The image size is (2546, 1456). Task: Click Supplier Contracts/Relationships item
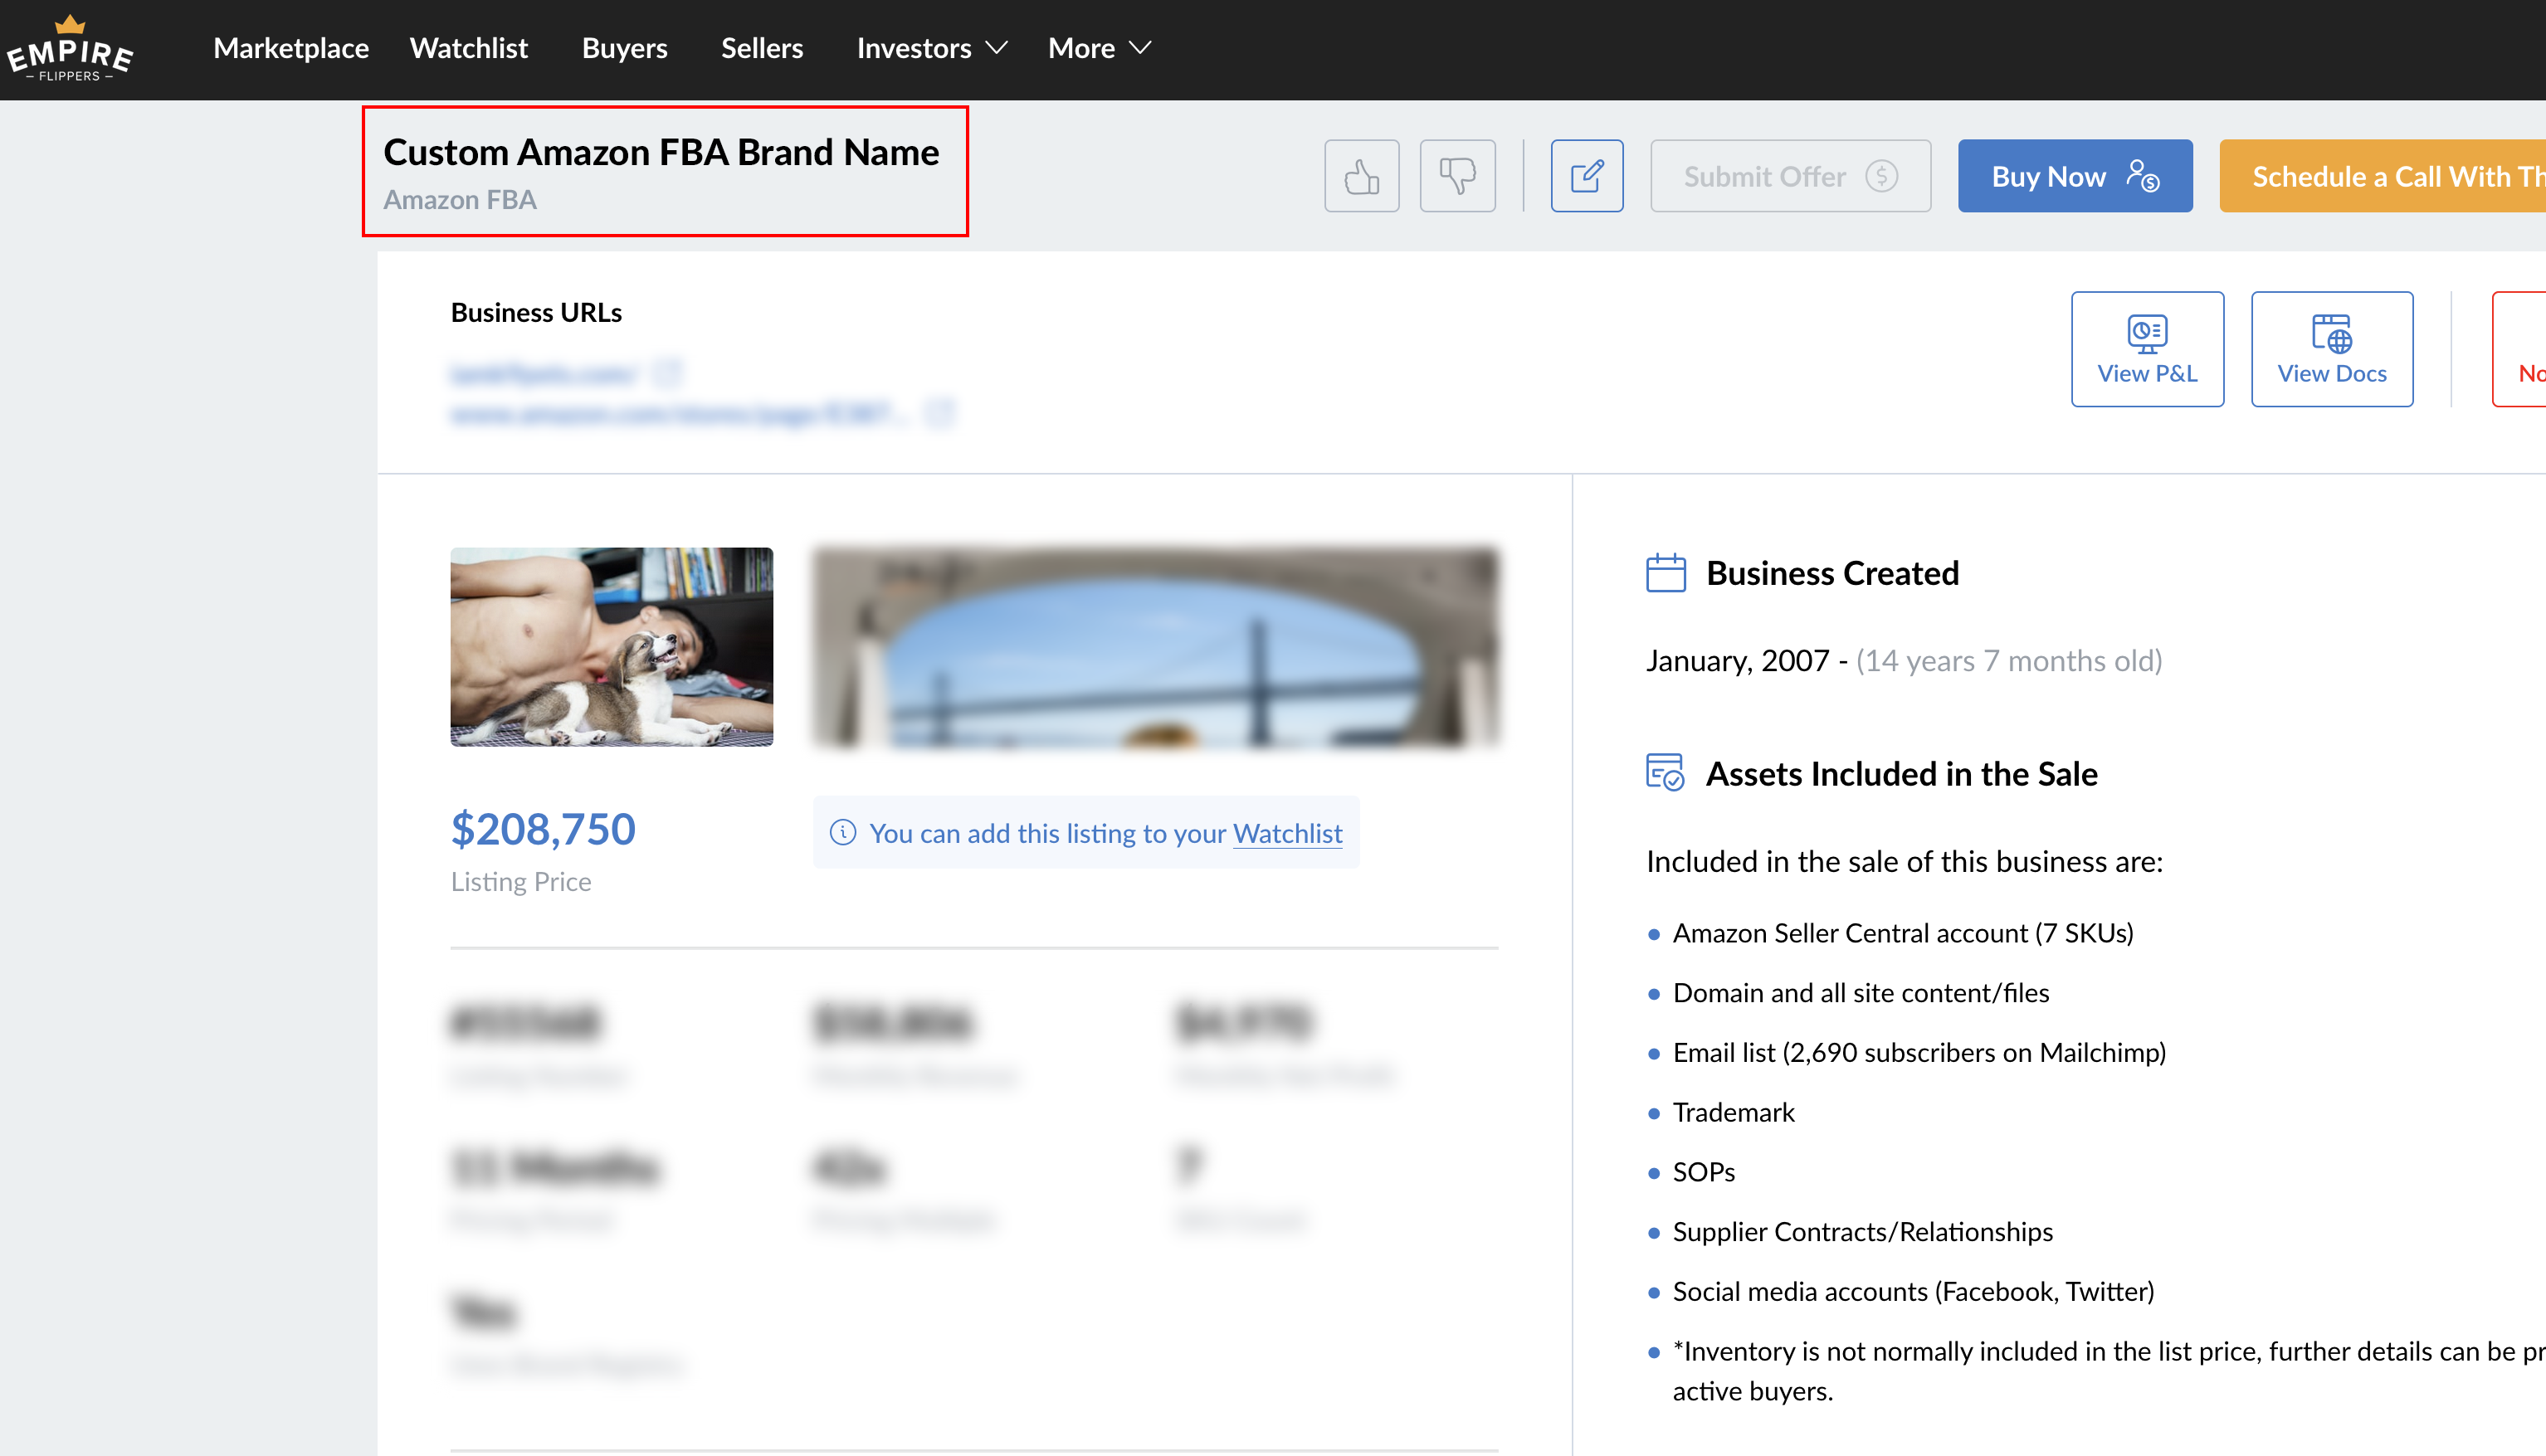1862,1232
